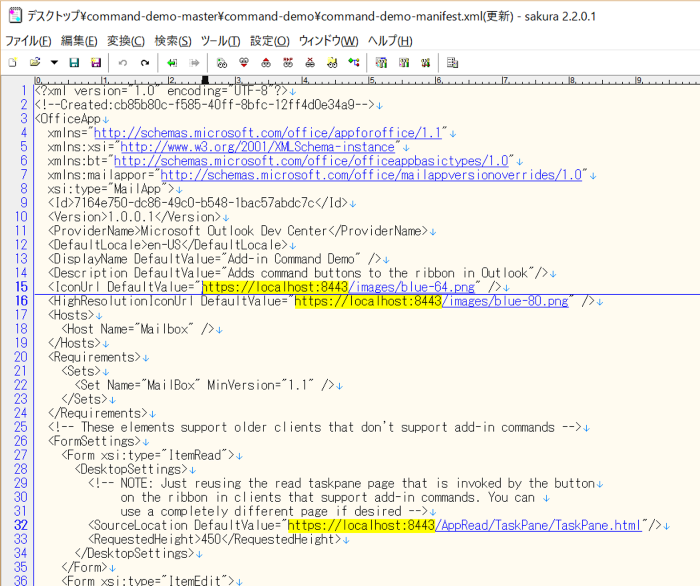Viewport: 700px width, 586px height.
Task: Open the 編集(E) menu
Action: (x=79, y=41)
